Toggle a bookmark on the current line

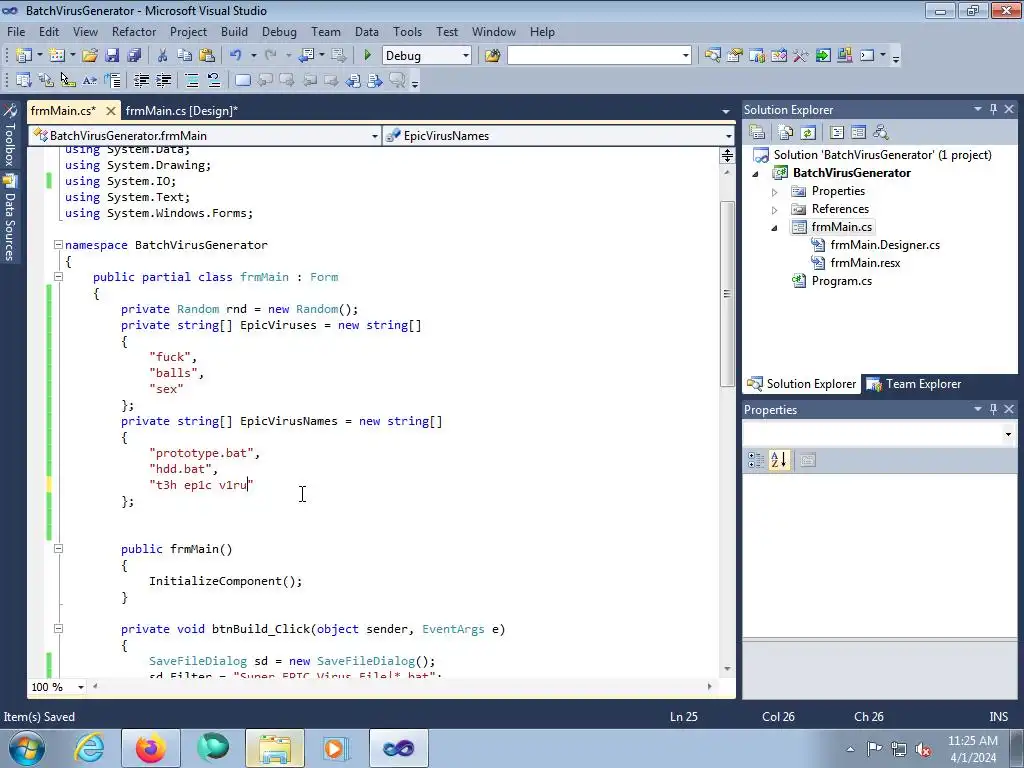coord(242,80)
